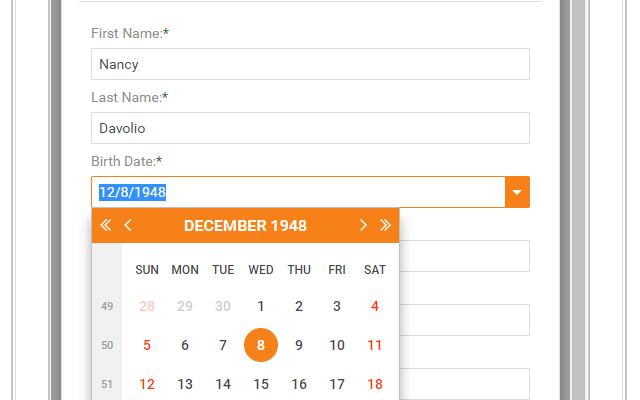The image size is (640, 400).
Task: Go to previous year double-chevron
Action: pos(106,226)
